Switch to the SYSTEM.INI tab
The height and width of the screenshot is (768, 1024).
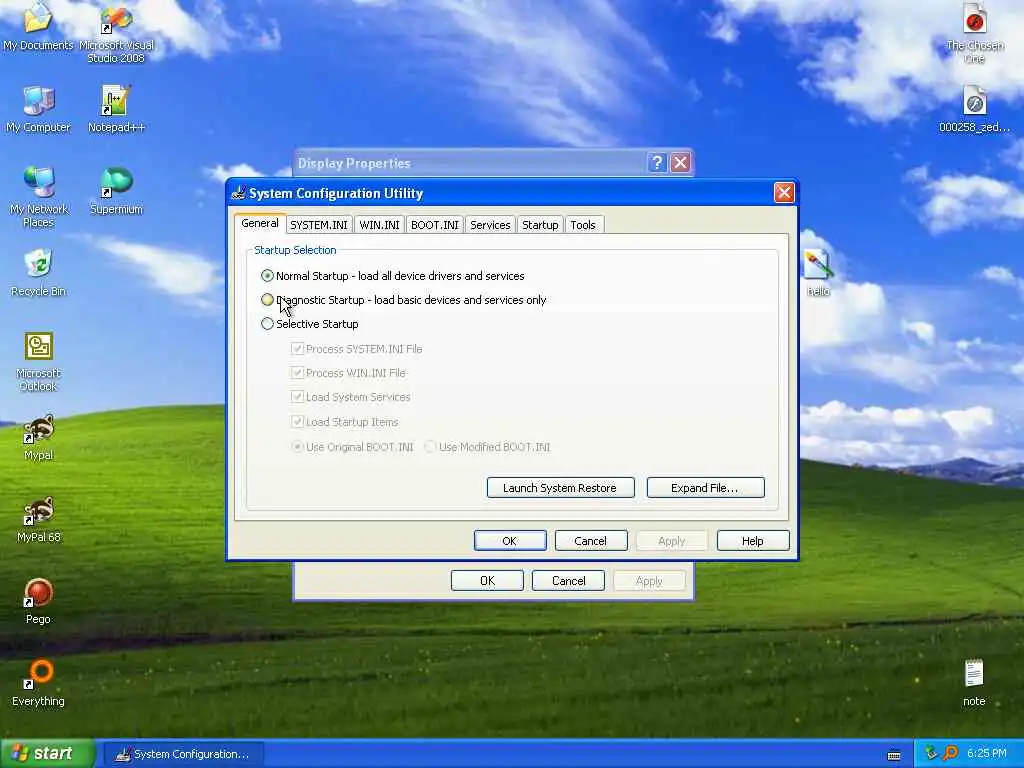319,225
